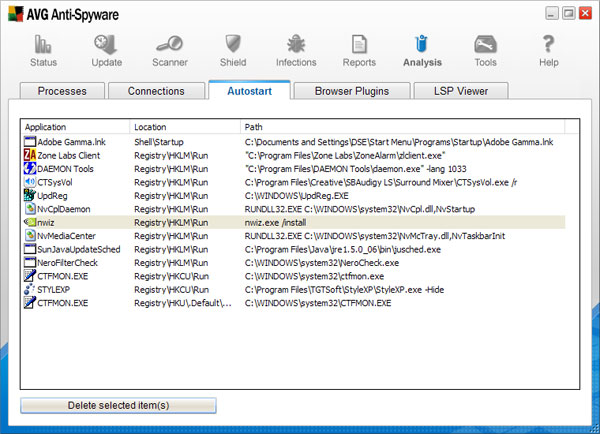Click the DAEMON Tools lightning icon
The width and height of the screenshot is (600, 434).
pos(29,168)
